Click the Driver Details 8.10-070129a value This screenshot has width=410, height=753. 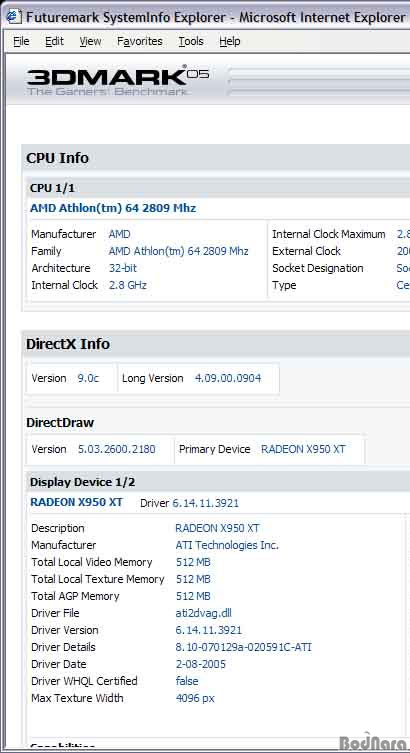point(243,647)
